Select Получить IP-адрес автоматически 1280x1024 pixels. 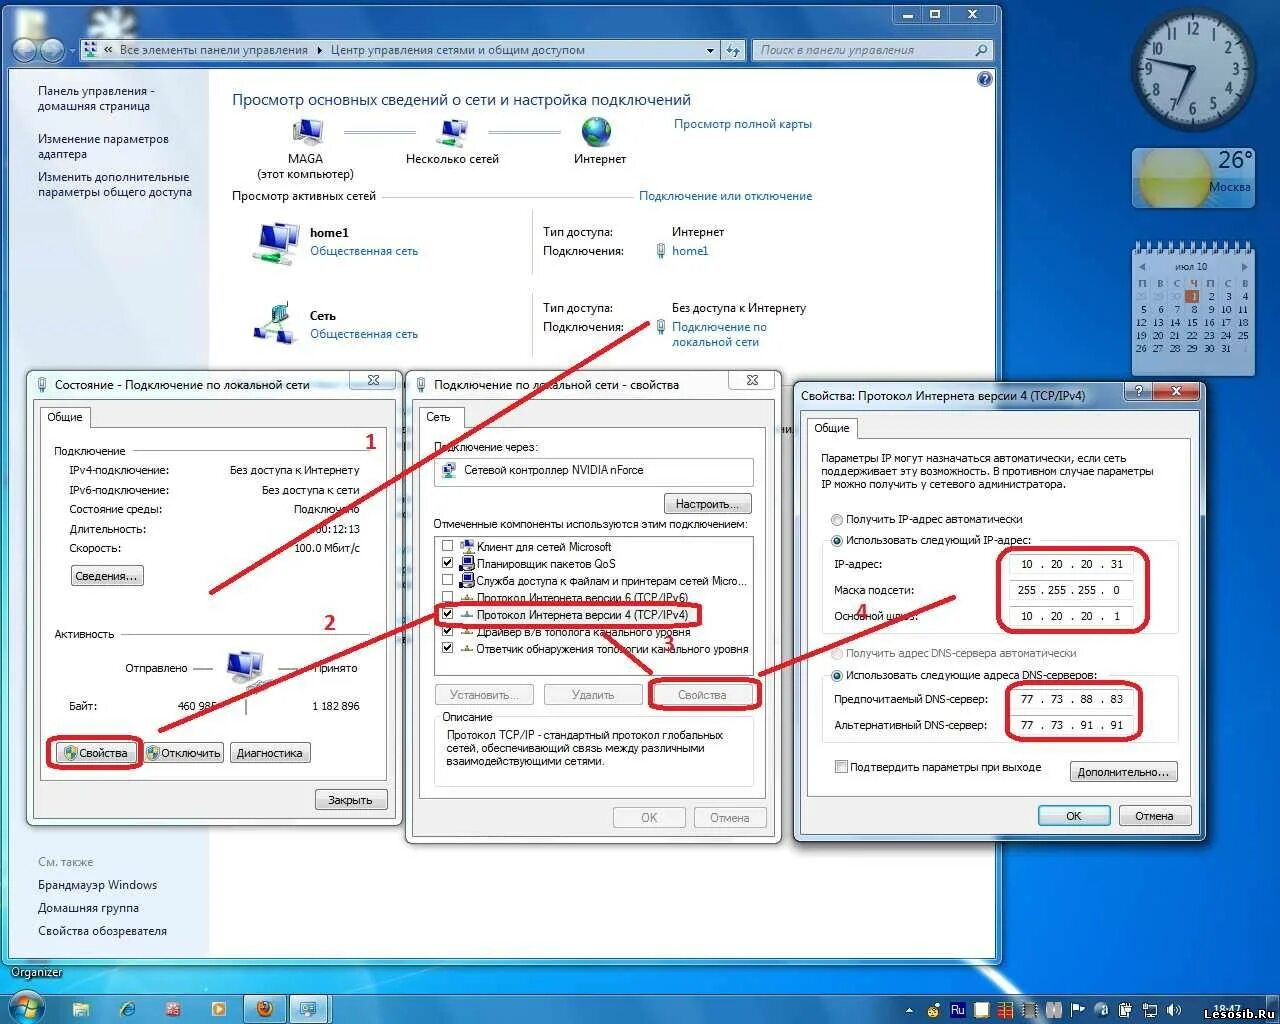pyautogui.click(x=837, y=520)
